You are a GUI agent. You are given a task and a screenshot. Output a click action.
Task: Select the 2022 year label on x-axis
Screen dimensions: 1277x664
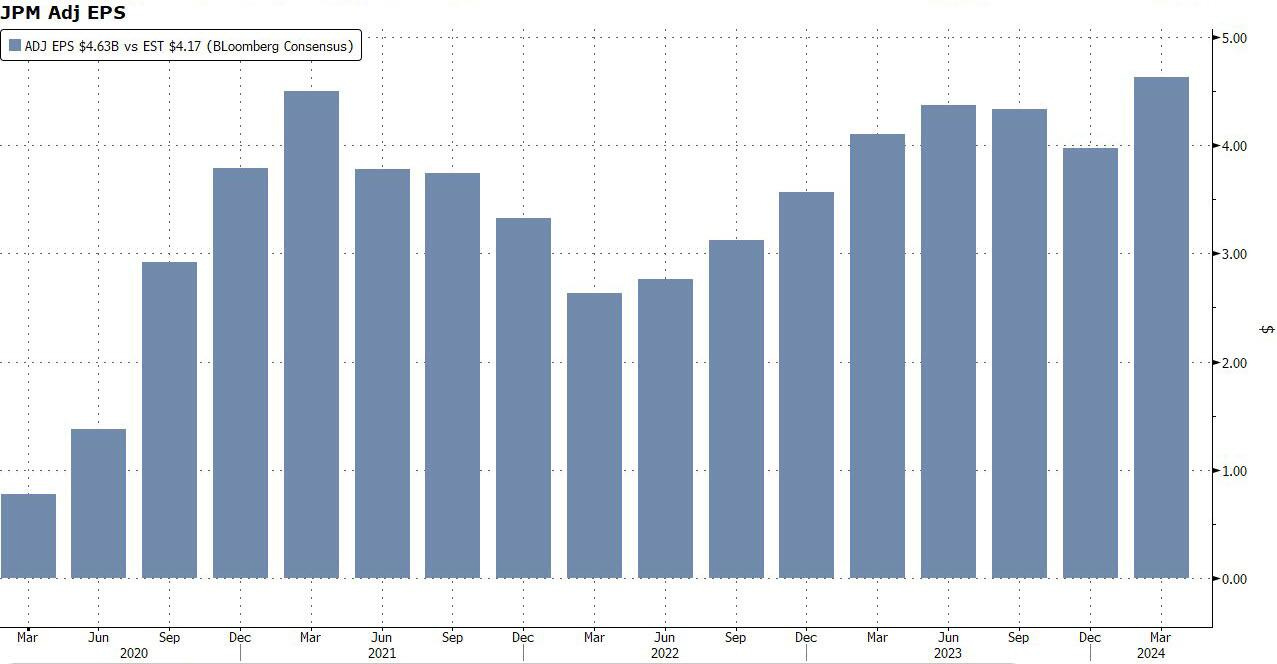coord(664,654)
